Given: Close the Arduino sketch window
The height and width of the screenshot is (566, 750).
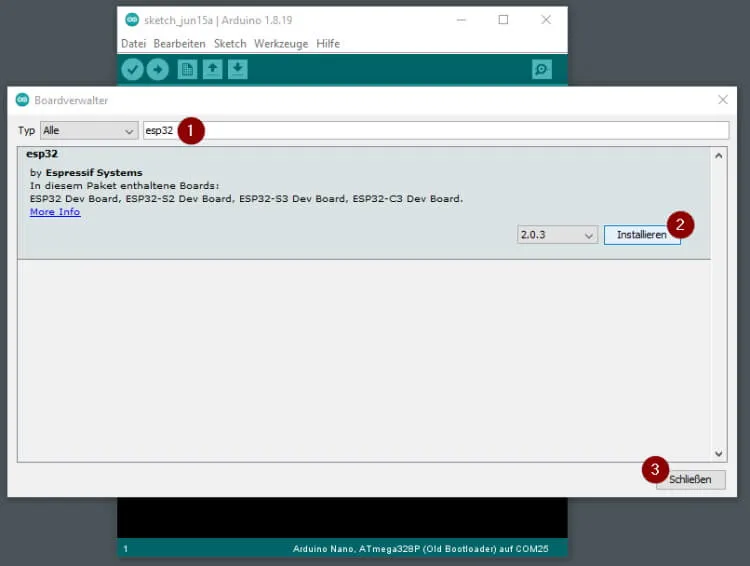Looking at the screenshot, I should click(546, 20).
